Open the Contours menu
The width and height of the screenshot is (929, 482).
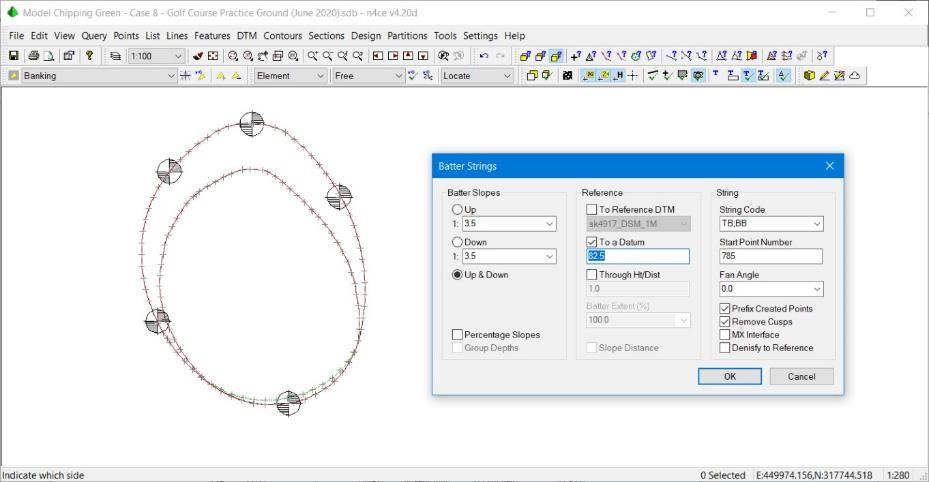(283, 36)
